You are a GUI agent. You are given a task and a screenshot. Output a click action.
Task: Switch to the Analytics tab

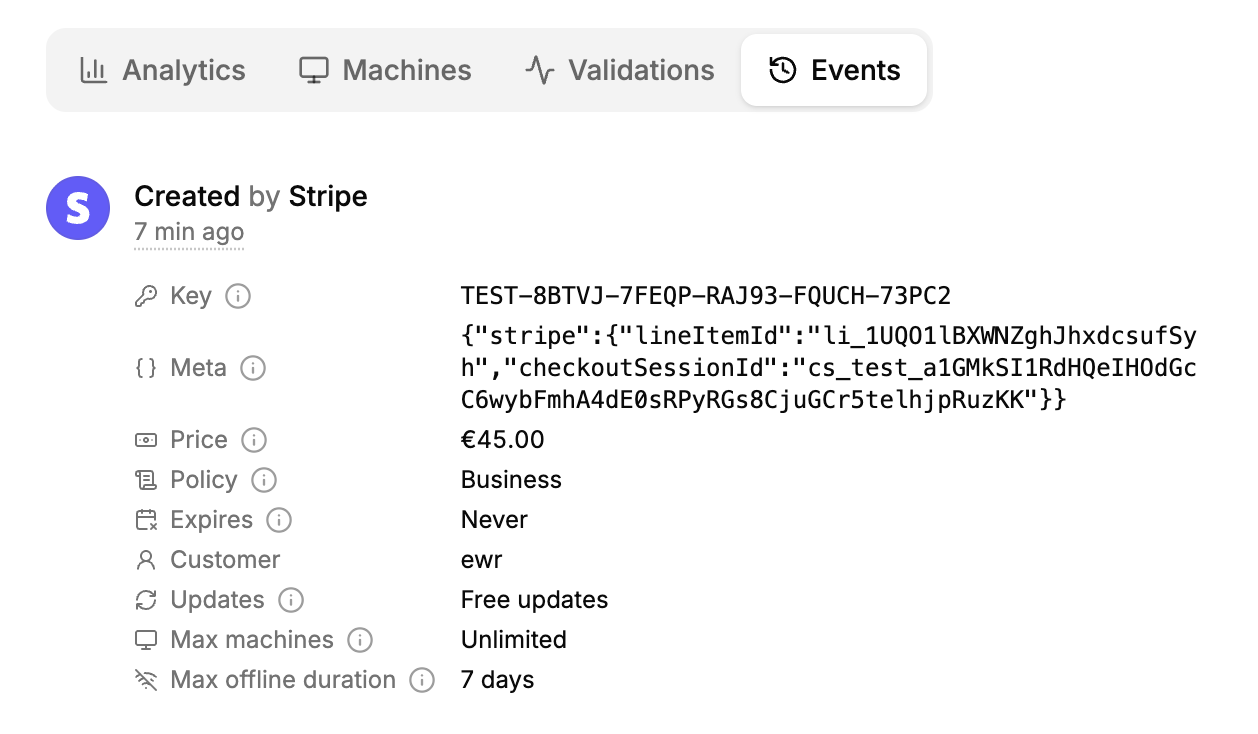tap(163, 70)
